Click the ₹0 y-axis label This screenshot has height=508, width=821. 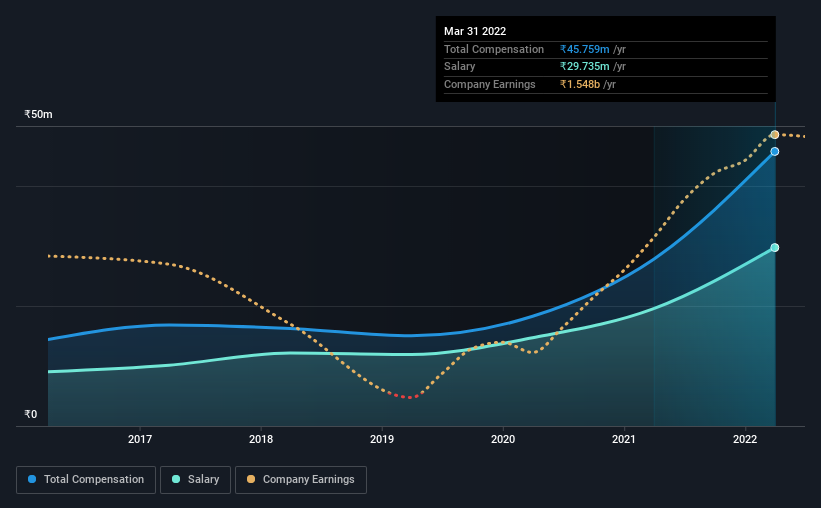click(31, 414)
